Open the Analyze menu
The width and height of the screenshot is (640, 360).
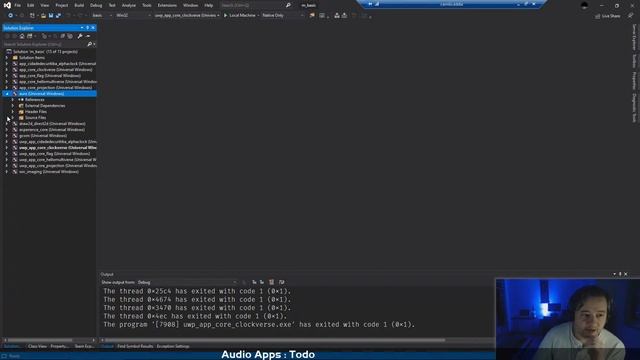(x=129, y=5)
